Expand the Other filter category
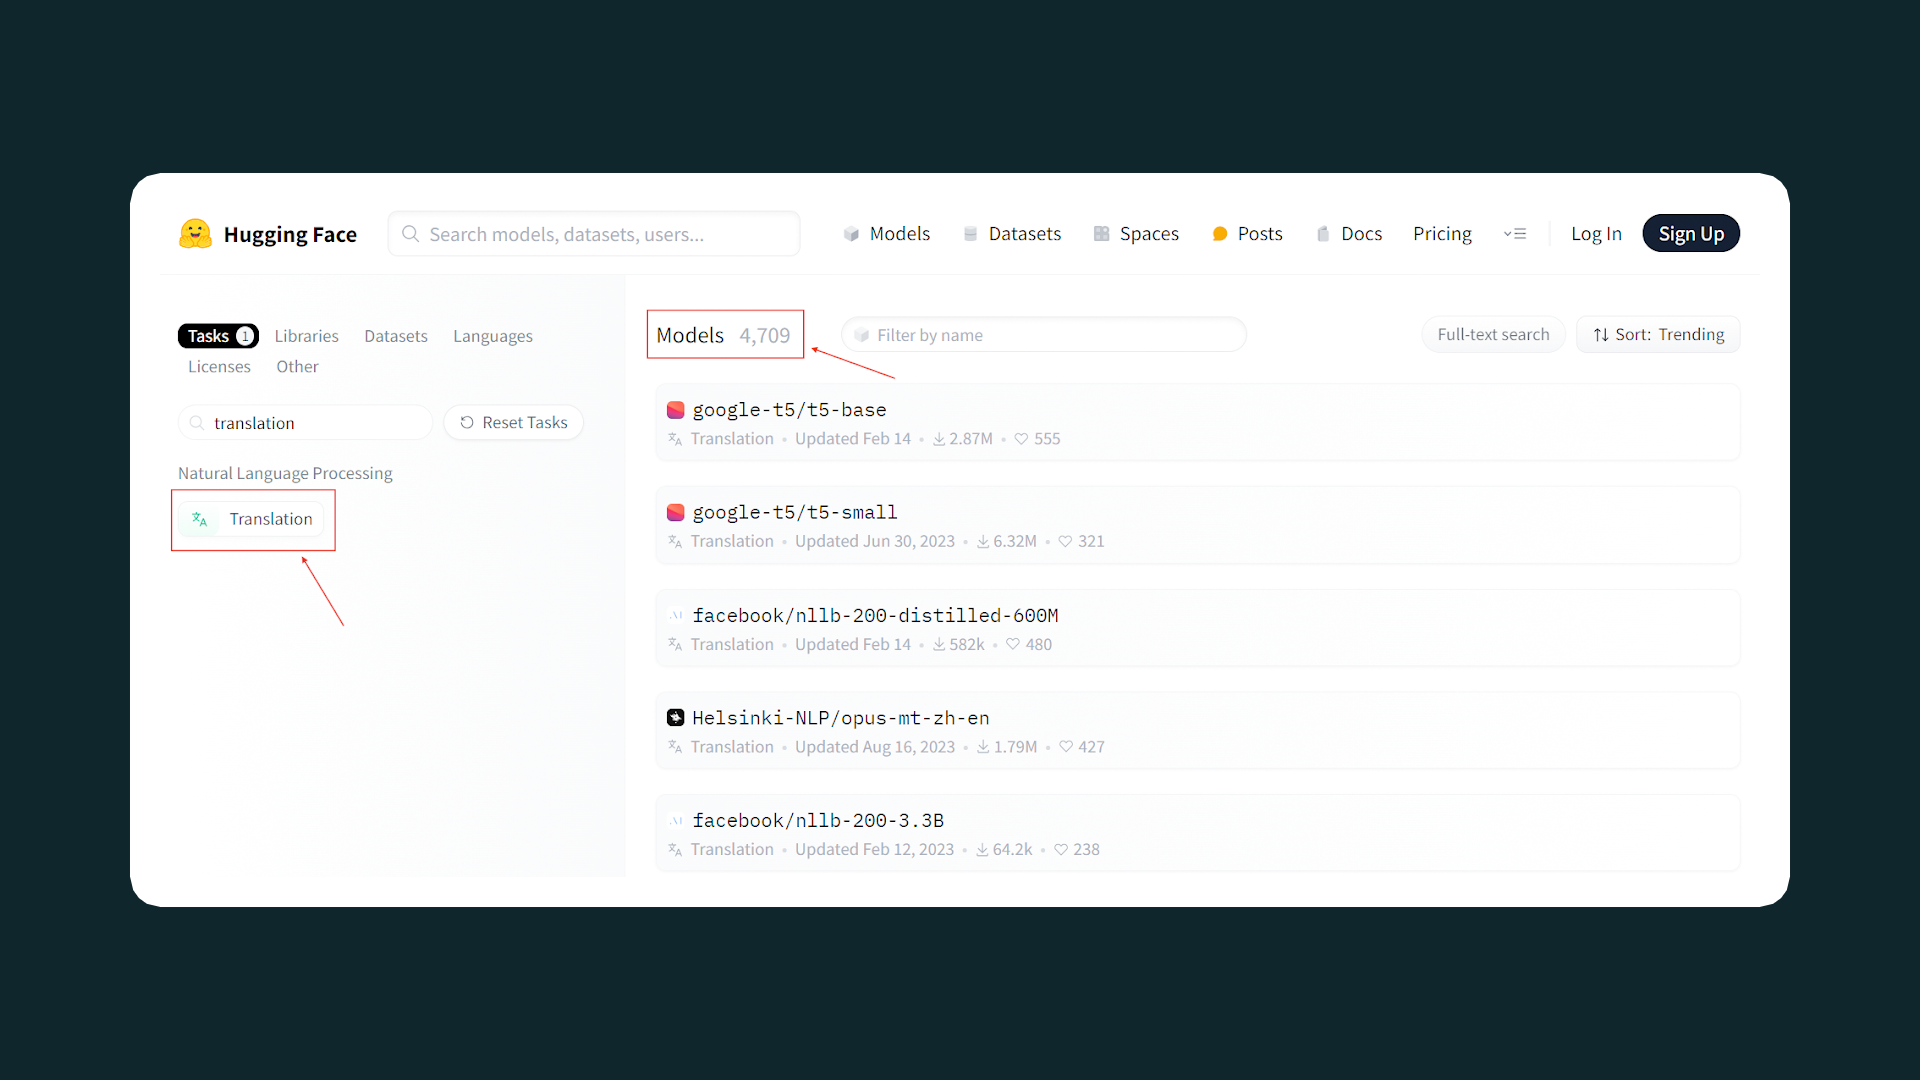The image size is (1920, 1080). pyautogui.click(x=297, y=366)
